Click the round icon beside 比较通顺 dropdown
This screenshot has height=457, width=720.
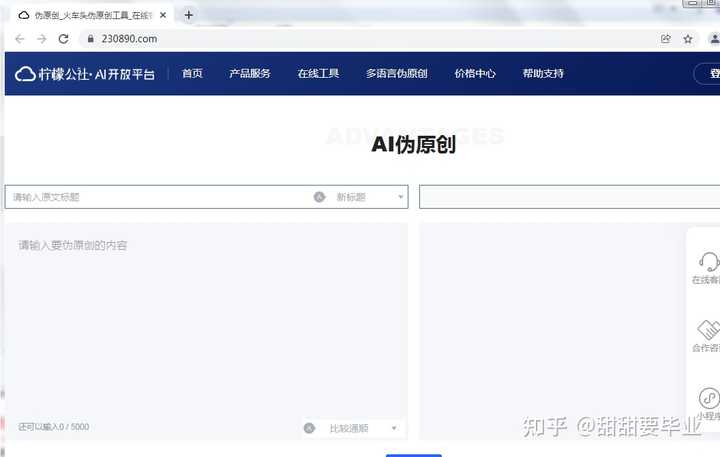tap(309, 428)
